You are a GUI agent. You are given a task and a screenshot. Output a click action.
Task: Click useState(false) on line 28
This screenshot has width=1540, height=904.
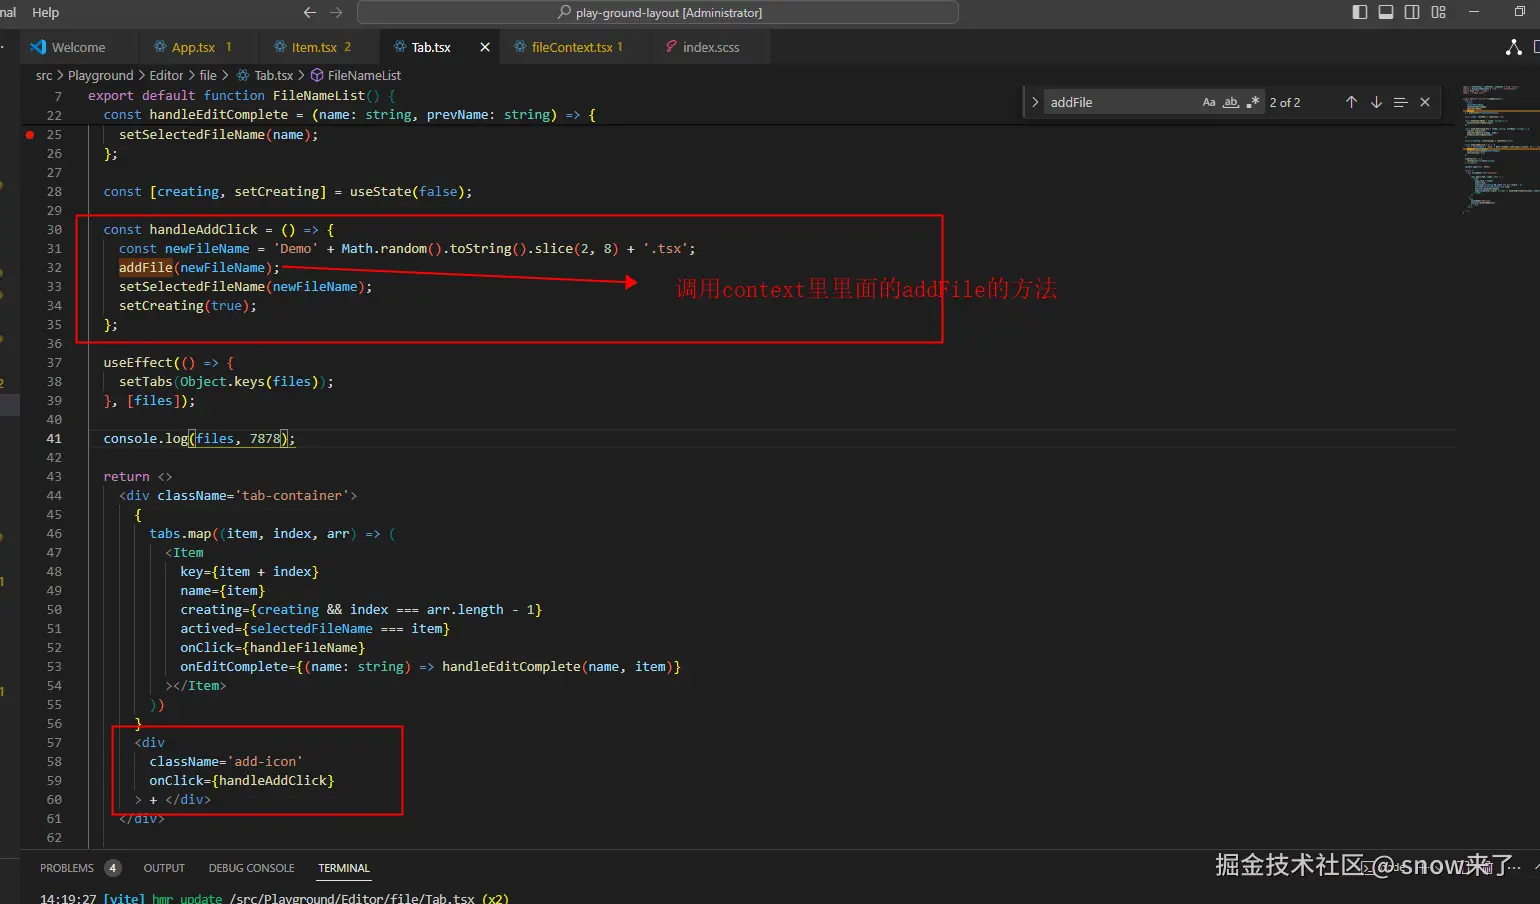(x=407, y=191)
